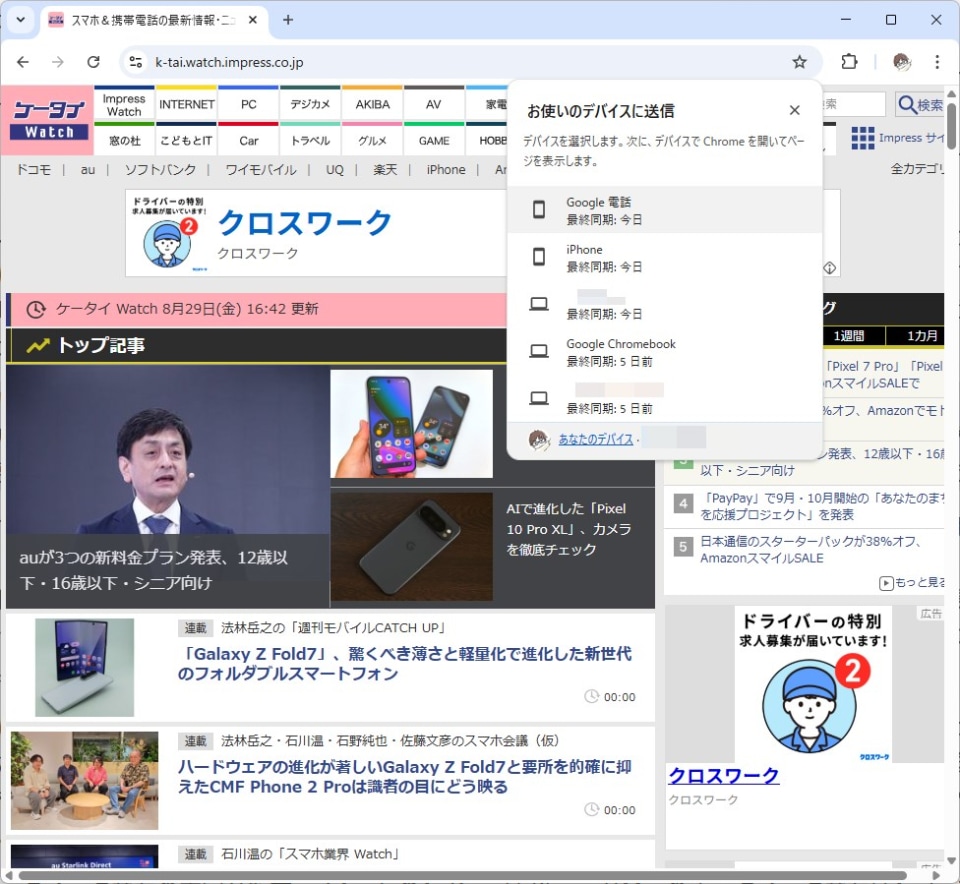Image resolution: width=960 pixels, height=884 pixels.
Task: Click the UQ category link
Action: (334, 170)
